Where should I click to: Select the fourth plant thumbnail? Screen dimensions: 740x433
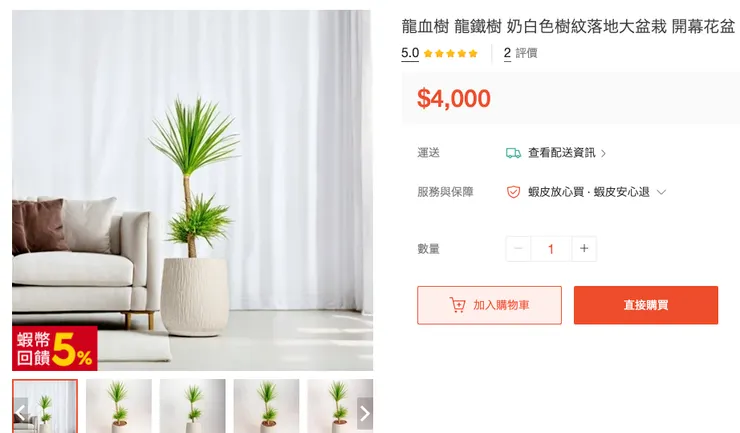267,406
